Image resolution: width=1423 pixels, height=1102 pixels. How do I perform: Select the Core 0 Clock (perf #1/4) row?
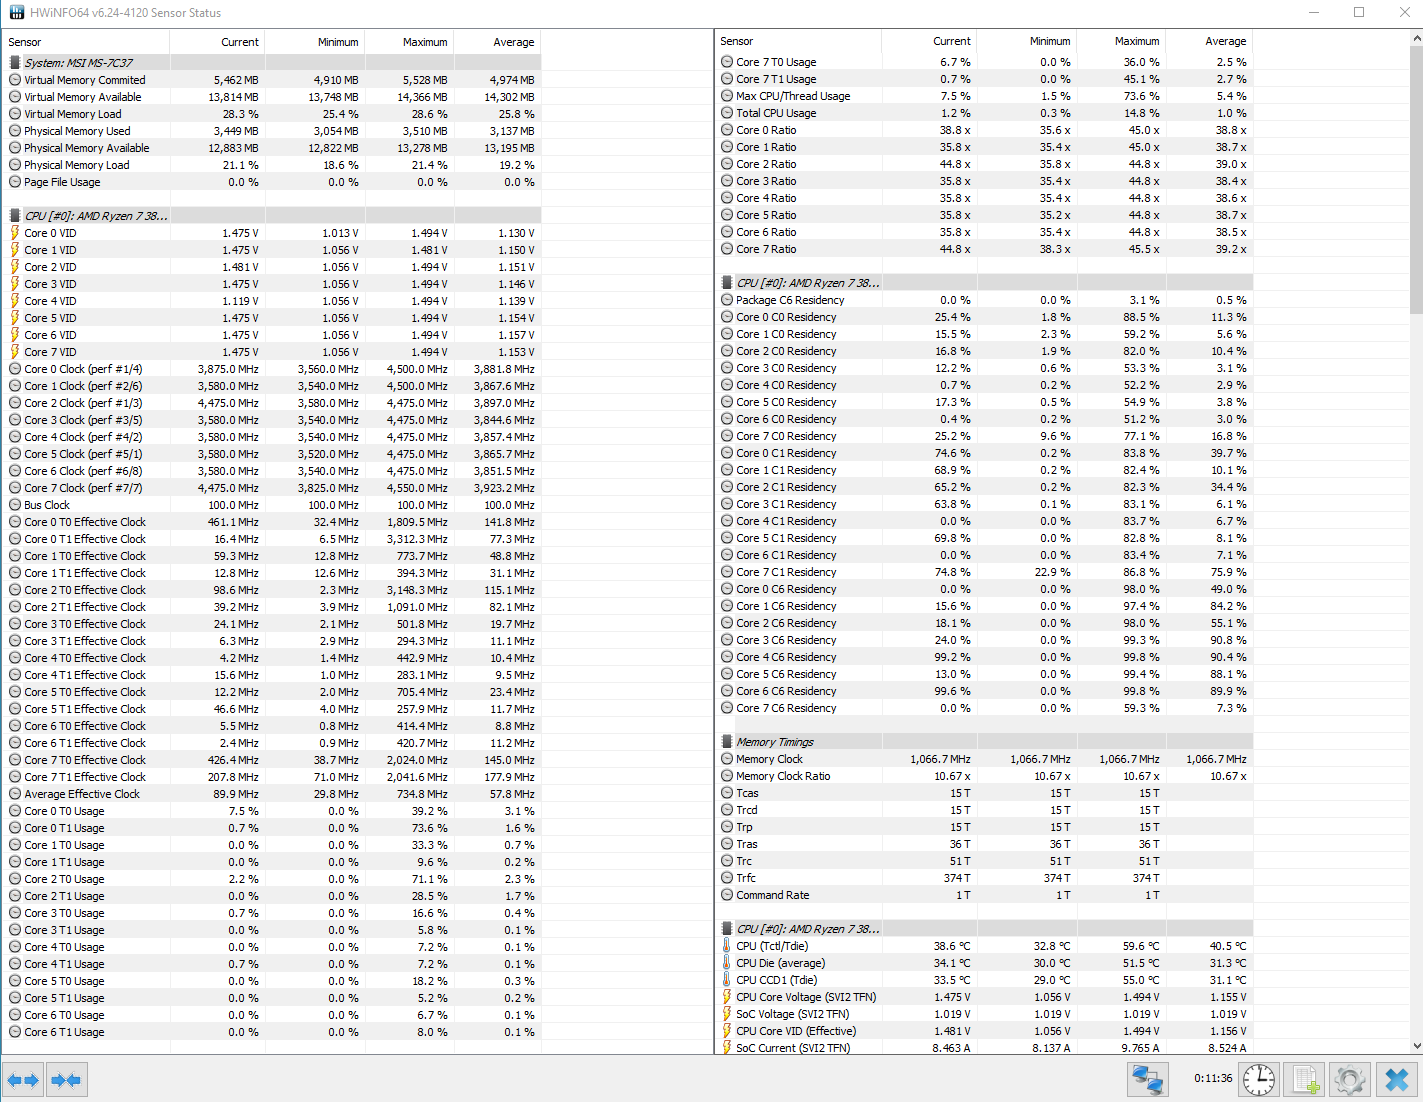coord(272,369)
